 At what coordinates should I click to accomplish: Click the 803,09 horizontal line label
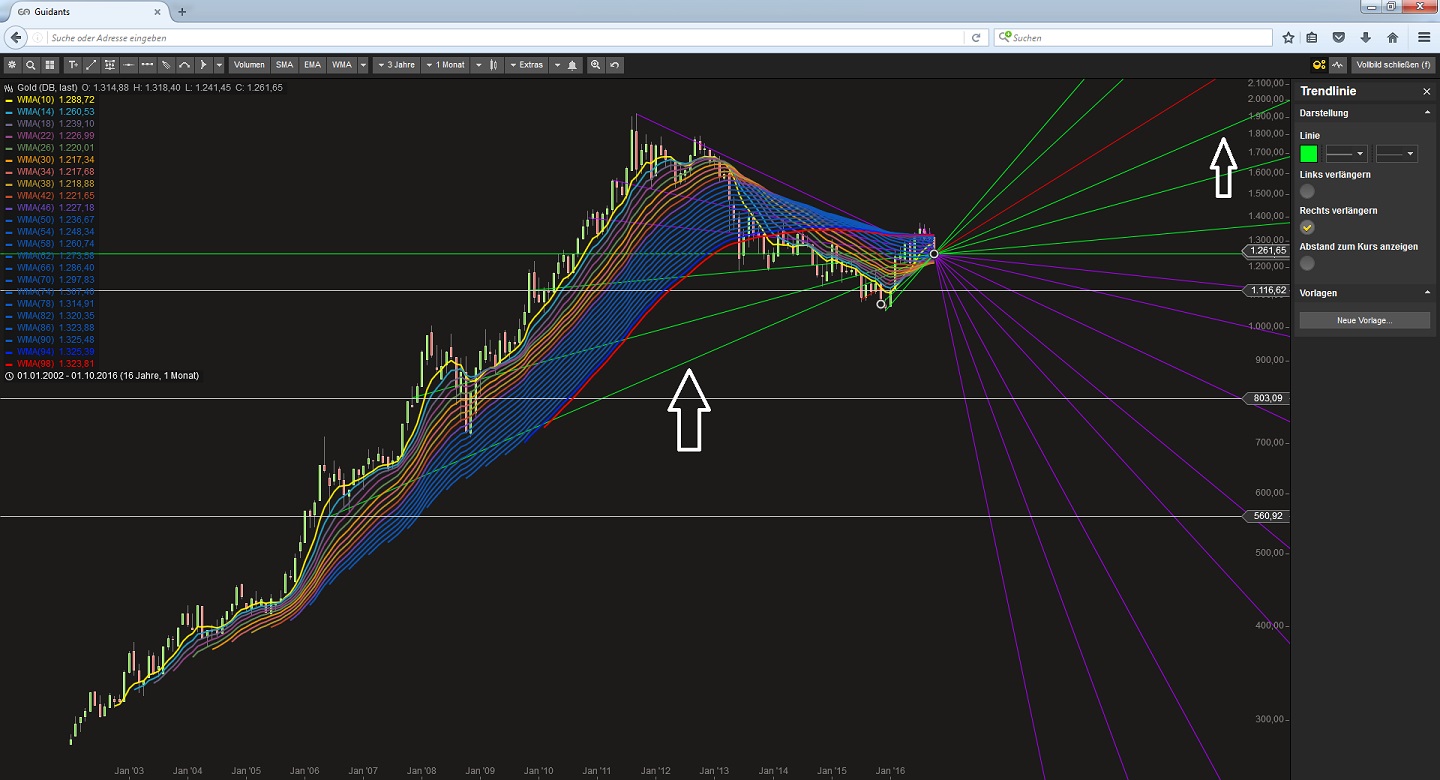click(x=1267, y=398)
